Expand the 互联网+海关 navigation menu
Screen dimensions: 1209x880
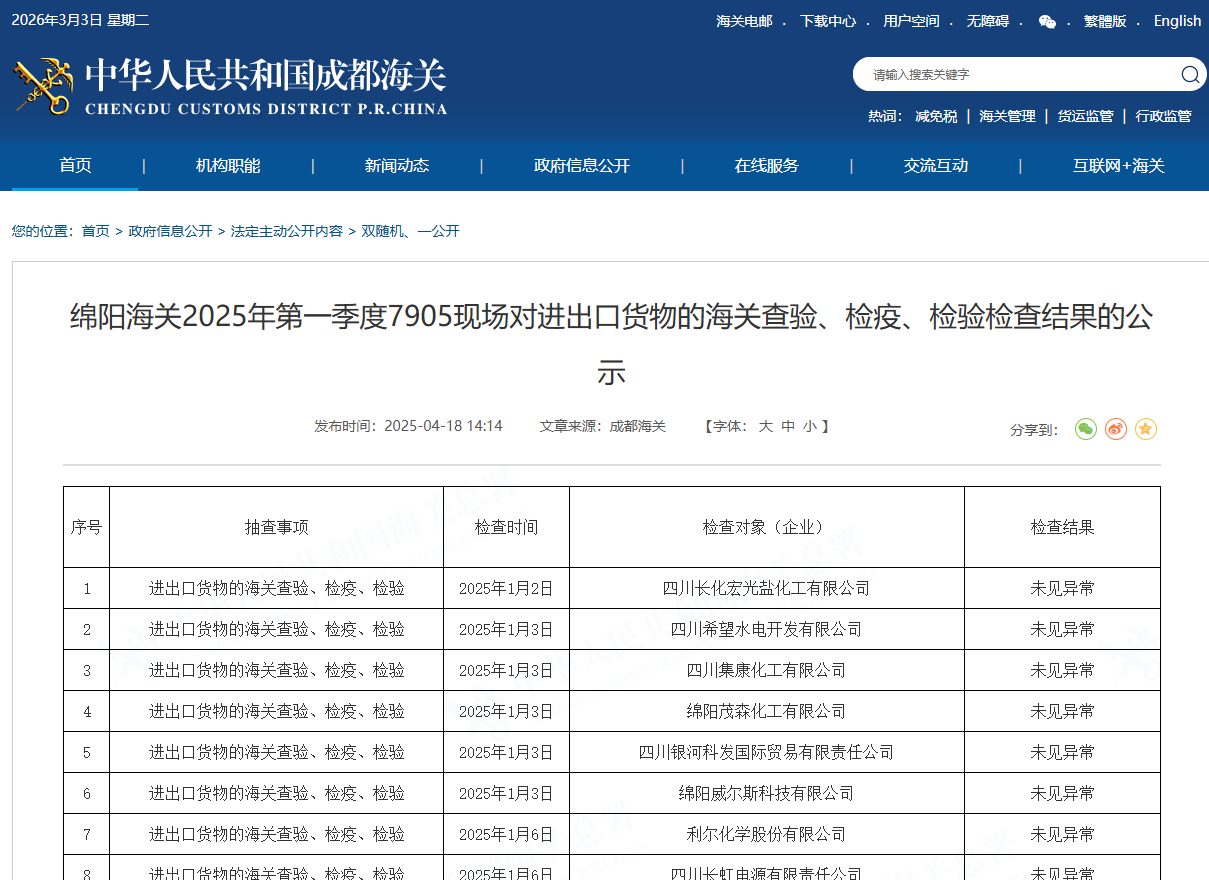click(x=1119, y=166)
